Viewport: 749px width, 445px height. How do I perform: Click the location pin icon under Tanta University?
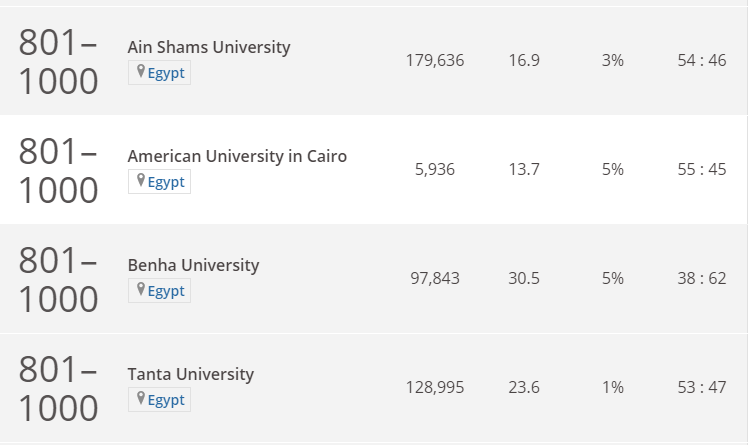click(140, 398)
